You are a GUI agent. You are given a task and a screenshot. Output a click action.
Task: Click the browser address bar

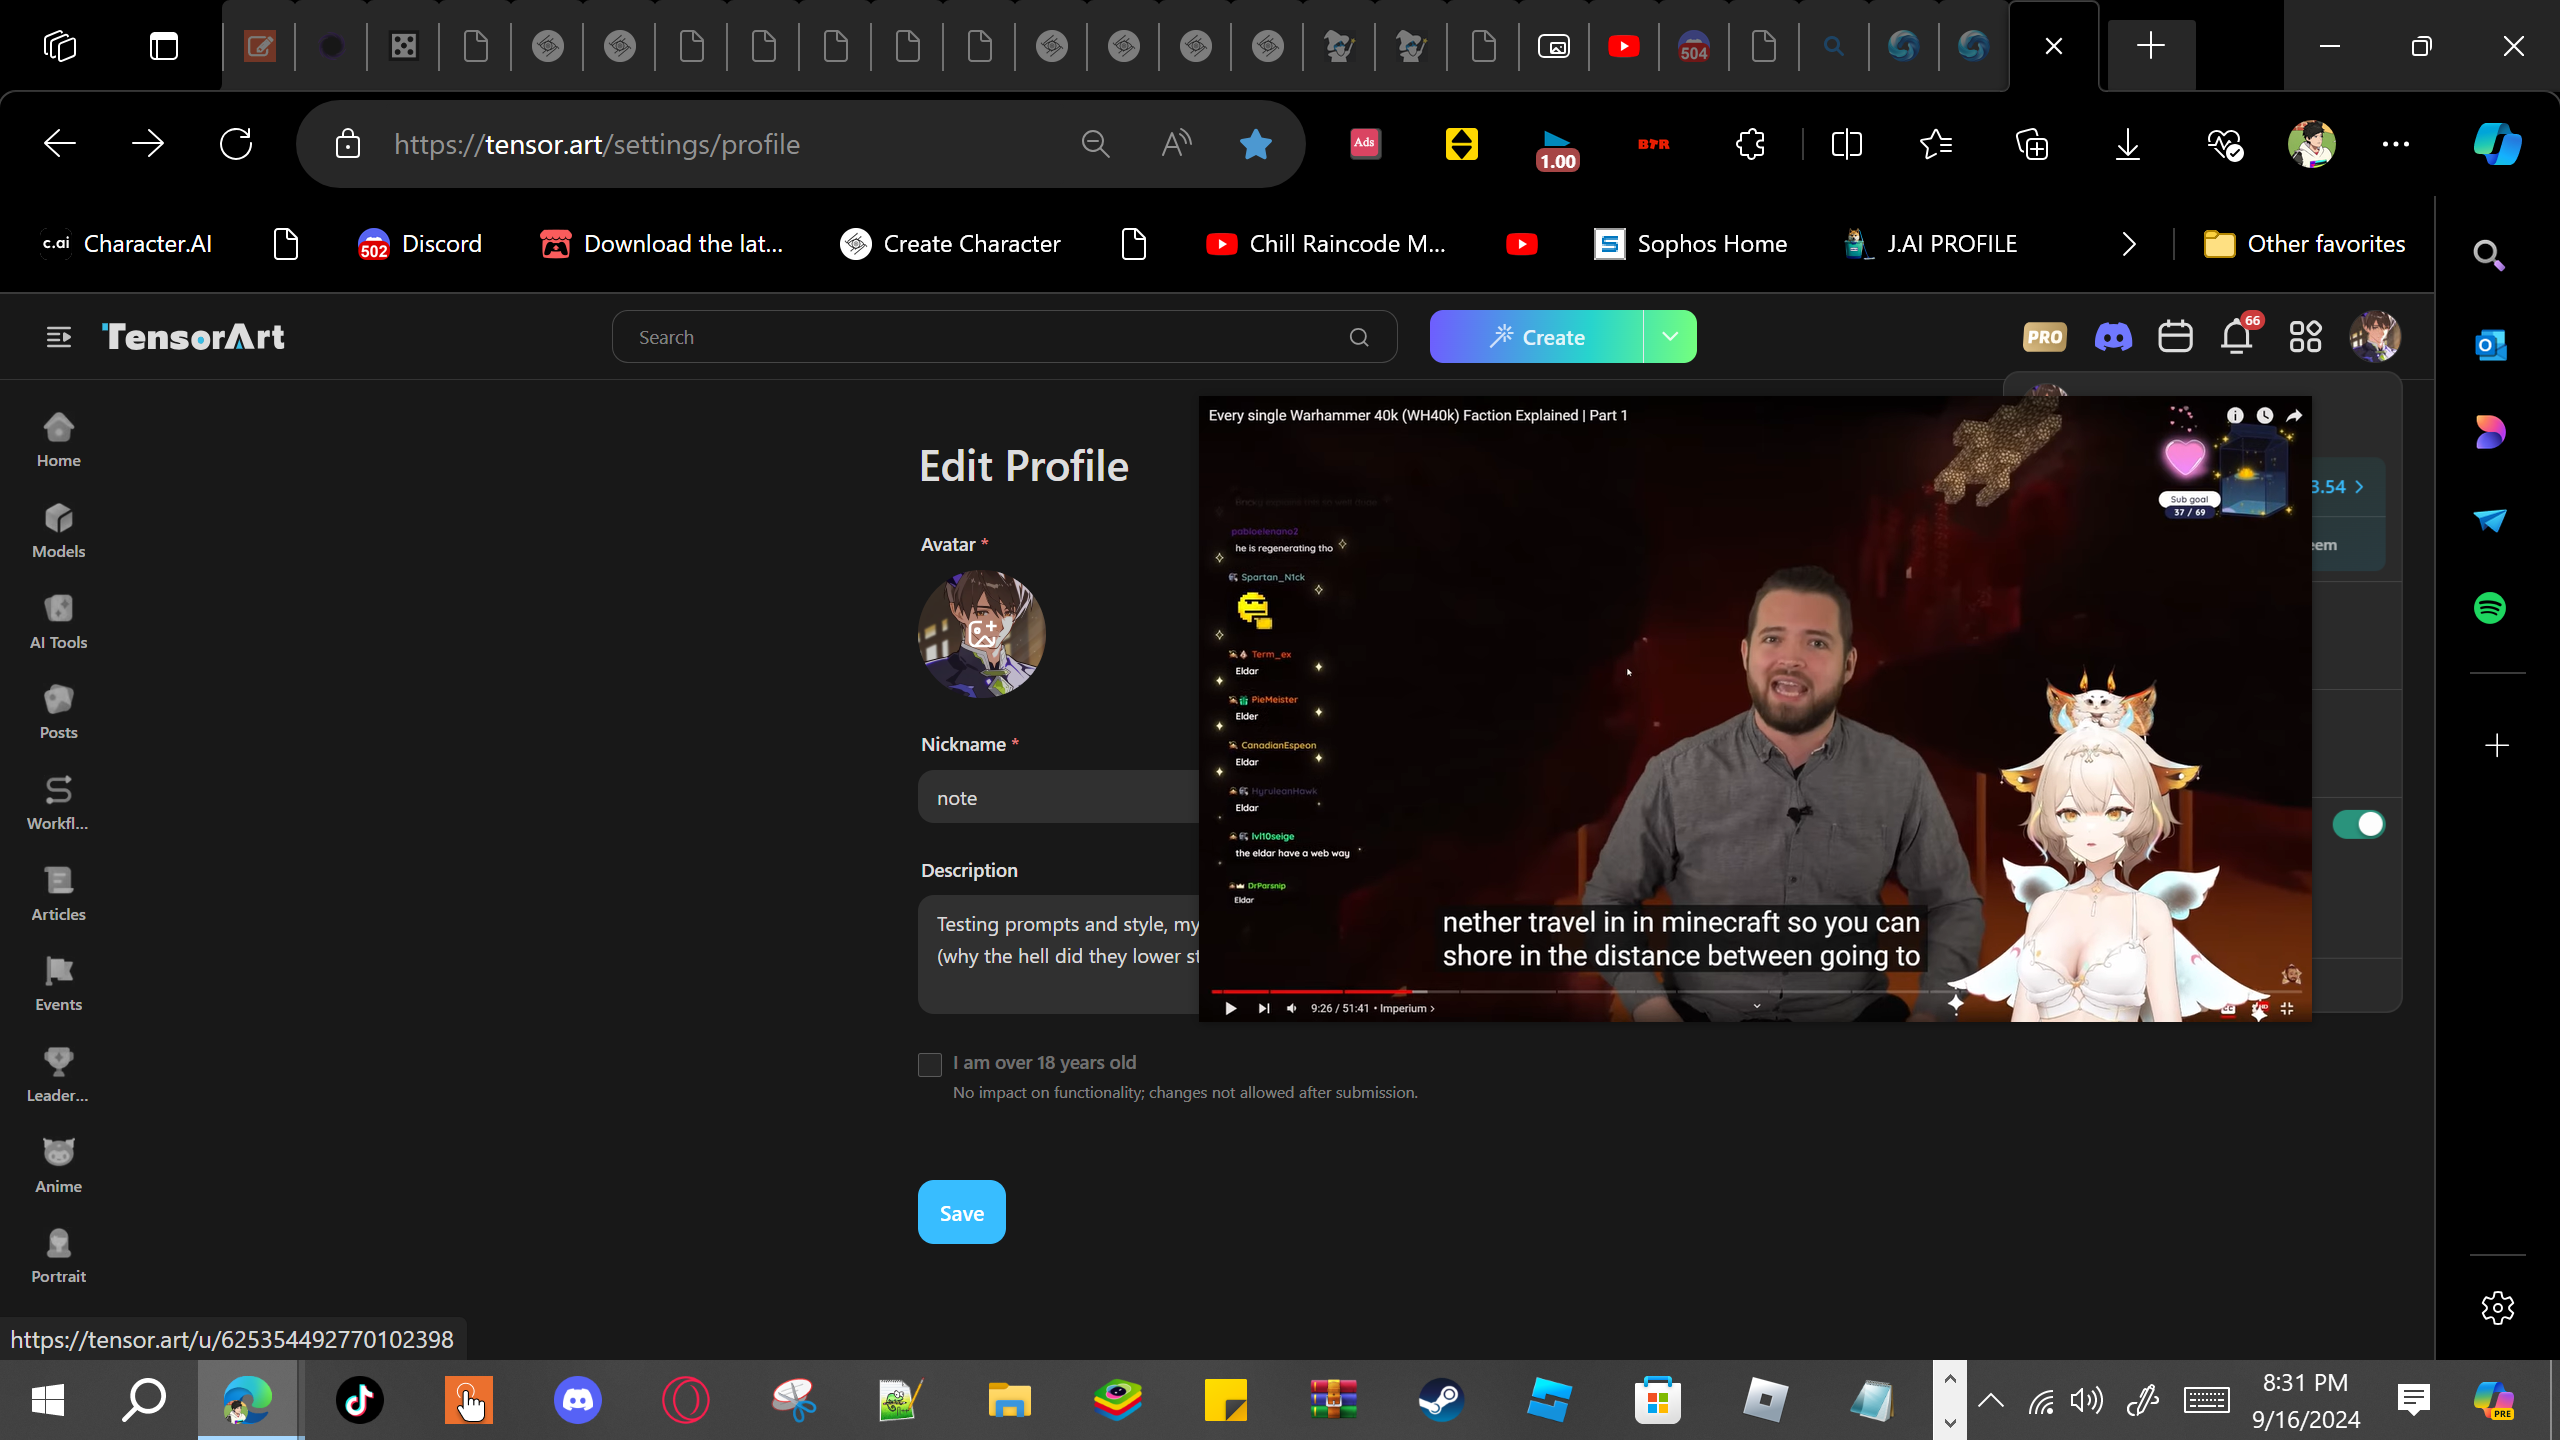pyautogui.click(x=720, y=144)
